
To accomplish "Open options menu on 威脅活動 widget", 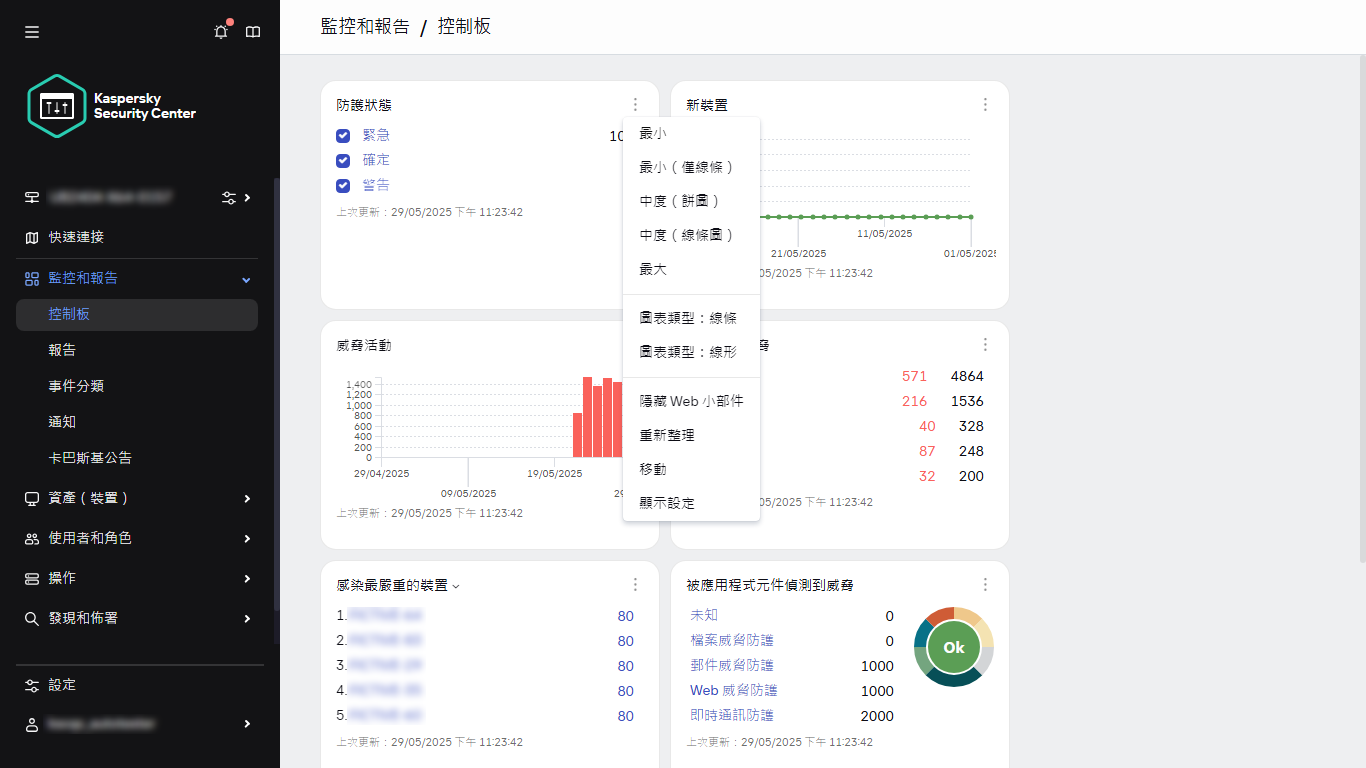I will tap(635, 344).
